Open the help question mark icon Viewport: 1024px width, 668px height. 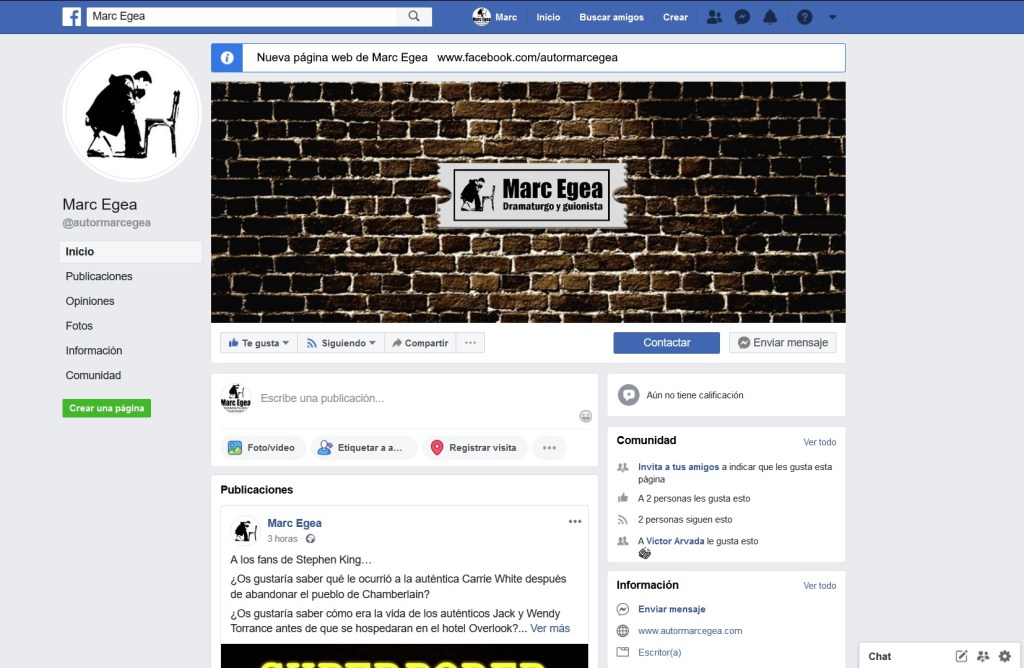tap(805, 17)
